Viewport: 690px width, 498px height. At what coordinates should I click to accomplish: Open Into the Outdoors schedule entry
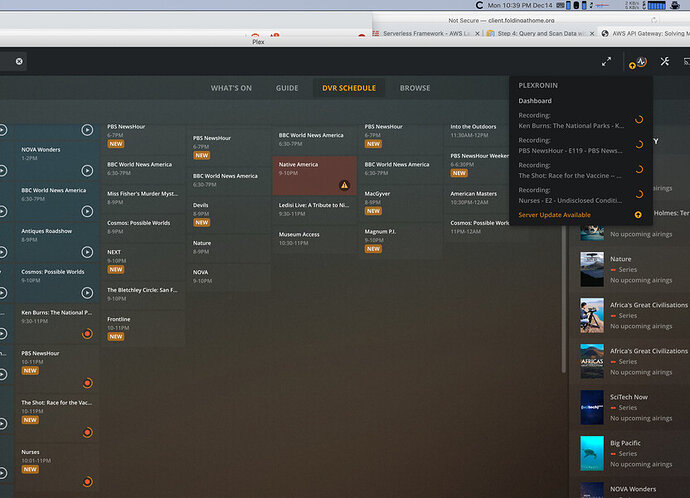click(x=477, y=131)
